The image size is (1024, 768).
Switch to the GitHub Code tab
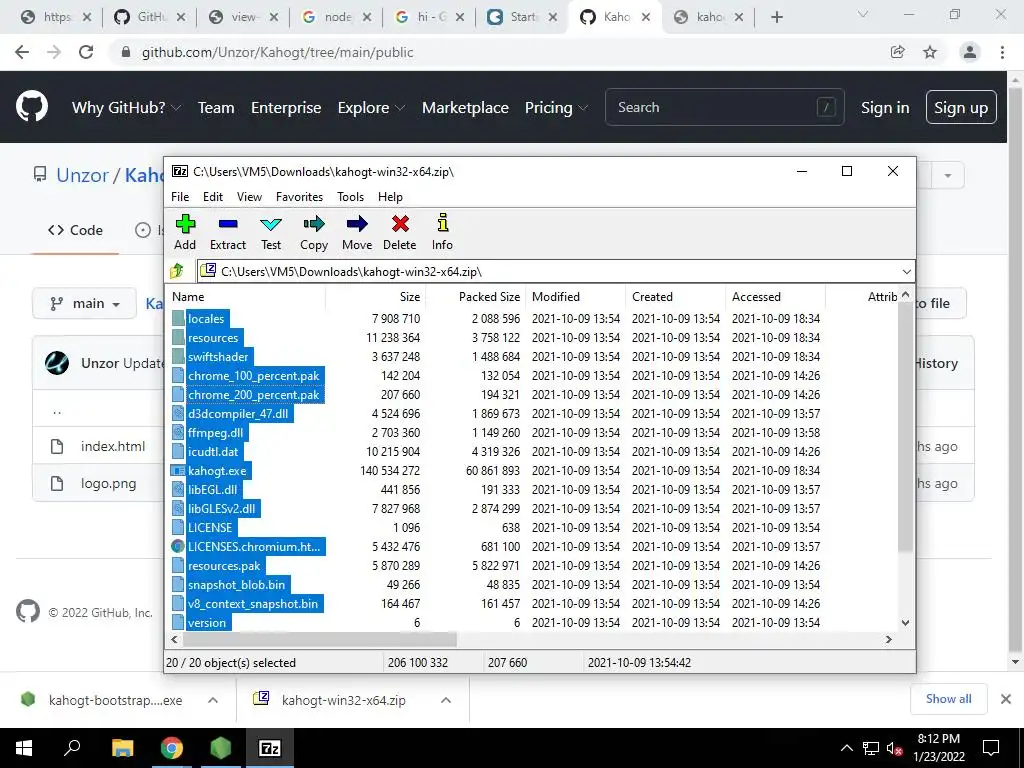pos(76,230)
